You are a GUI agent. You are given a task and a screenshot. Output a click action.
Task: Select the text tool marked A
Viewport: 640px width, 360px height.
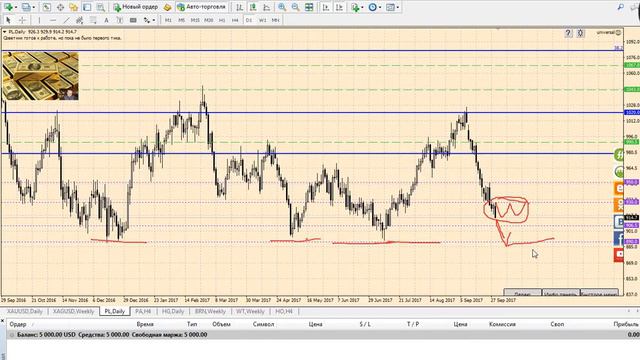coord(106,20)
